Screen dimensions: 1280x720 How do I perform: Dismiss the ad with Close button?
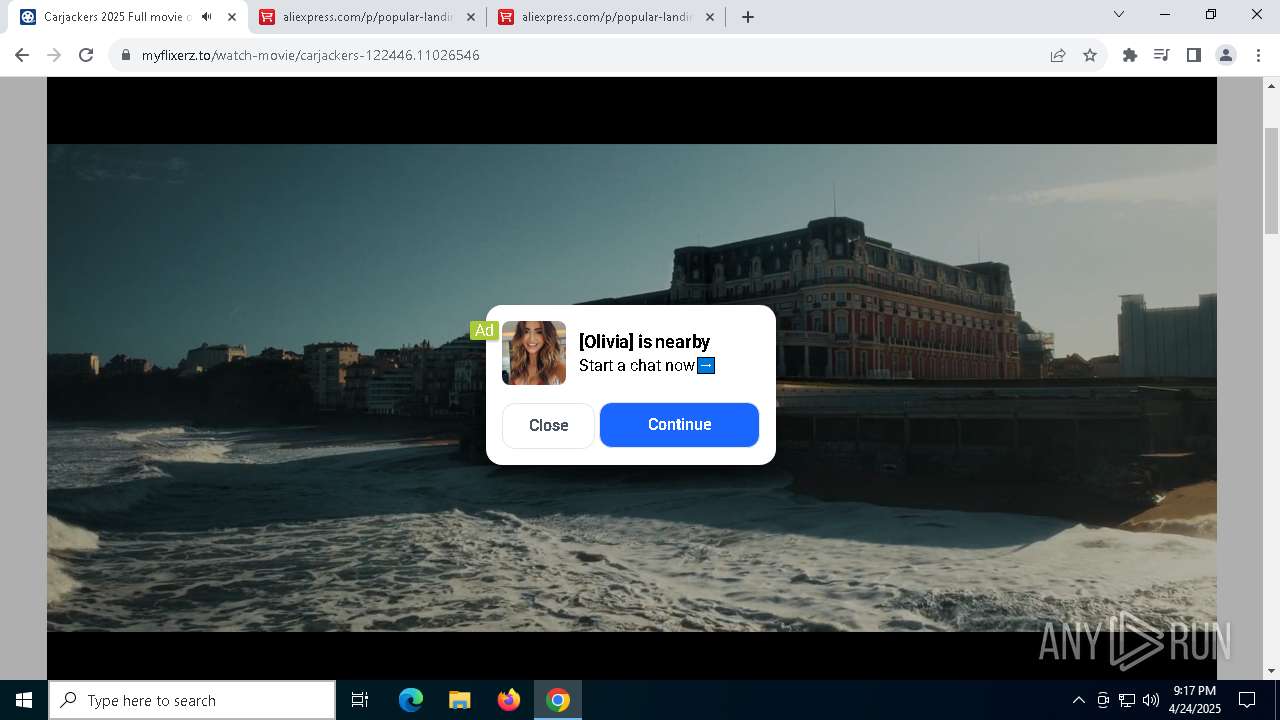548,425
